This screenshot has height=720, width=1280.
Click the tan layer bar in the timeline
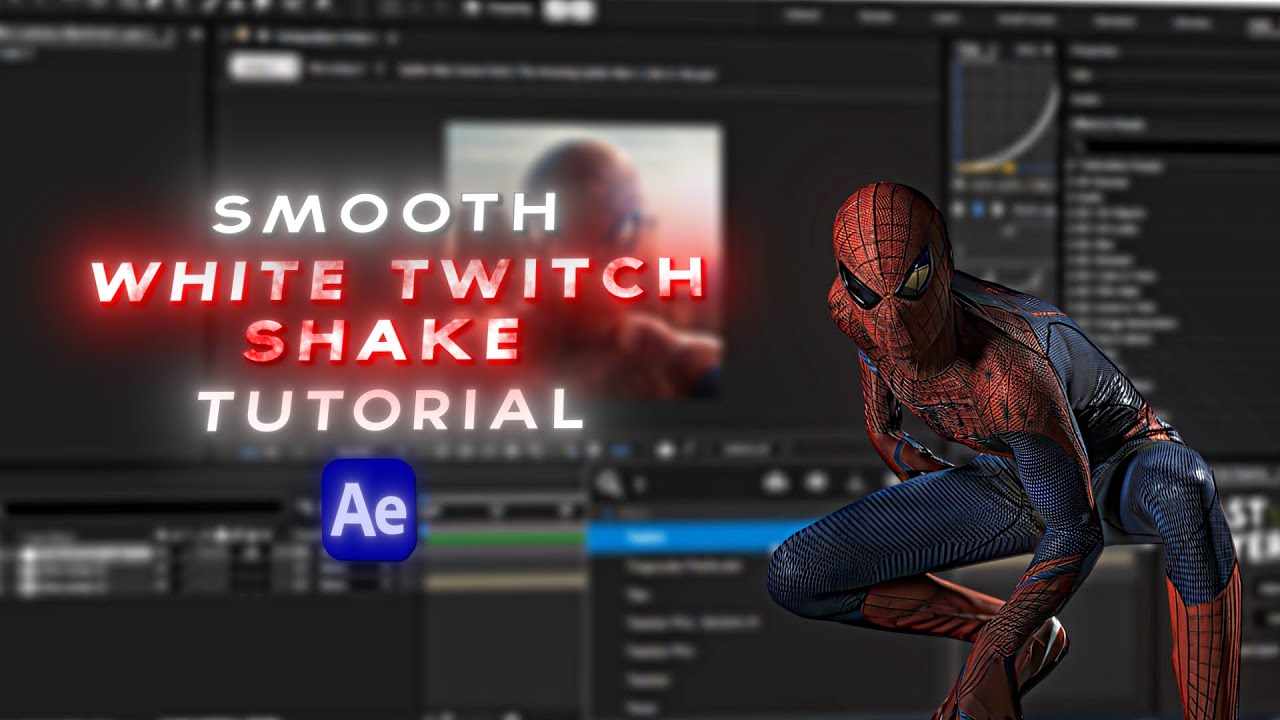pyautogui.click(x=507, y=581)
